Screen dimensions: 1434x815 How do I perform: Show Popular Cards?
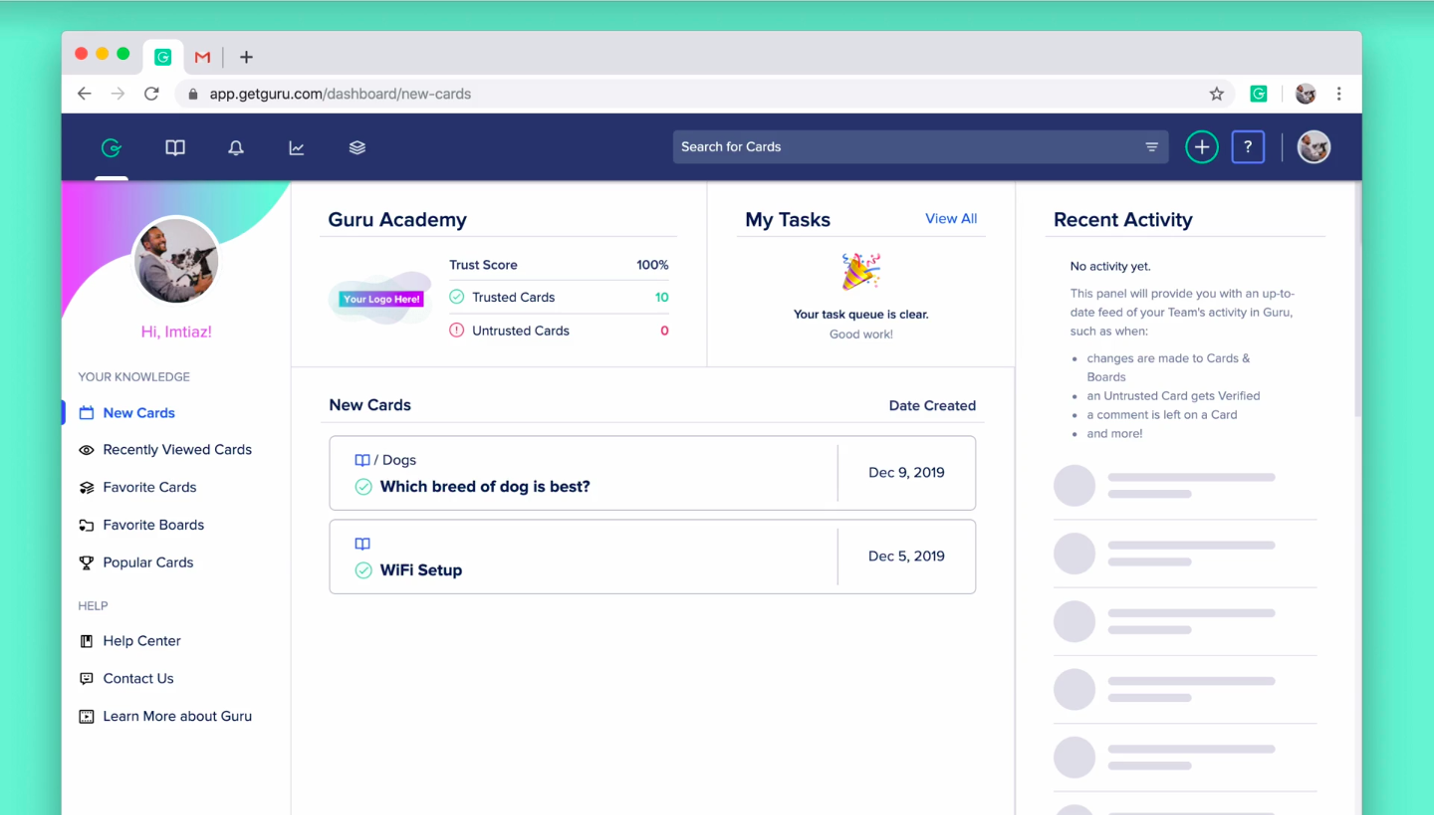coord(148,563)
